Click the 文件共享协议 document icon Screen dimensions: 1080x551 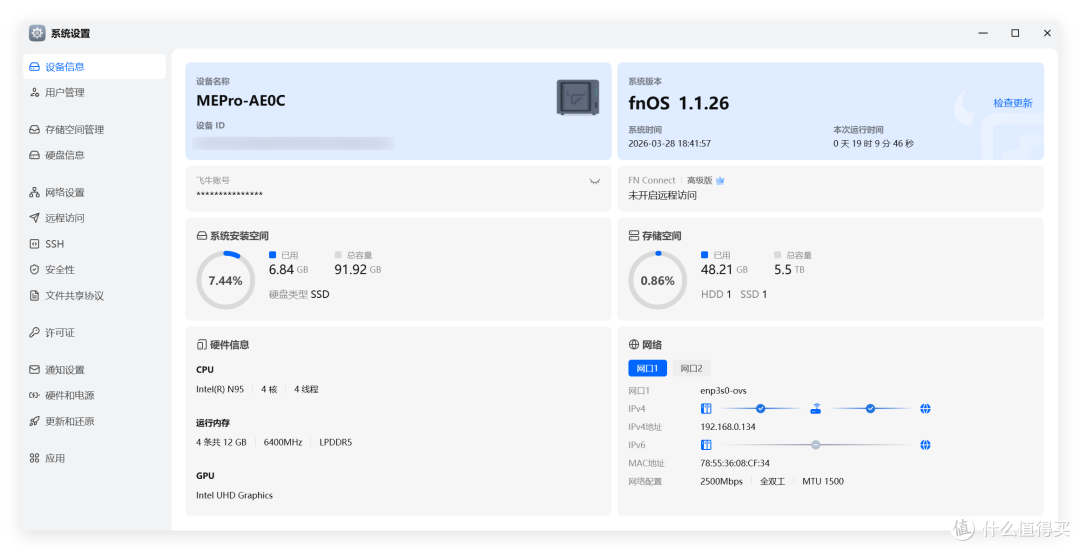click(34, 295)
